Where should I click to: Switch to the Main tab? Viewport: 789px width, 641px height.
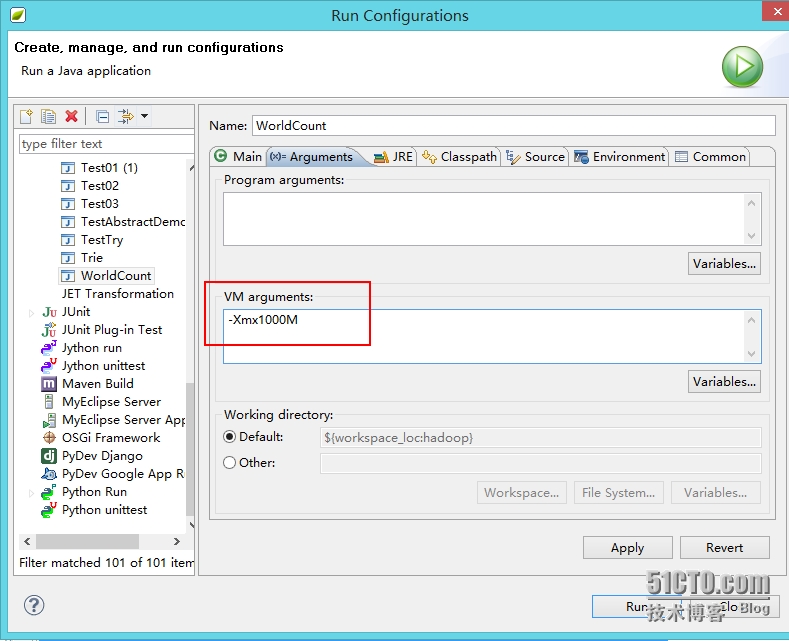238,156
